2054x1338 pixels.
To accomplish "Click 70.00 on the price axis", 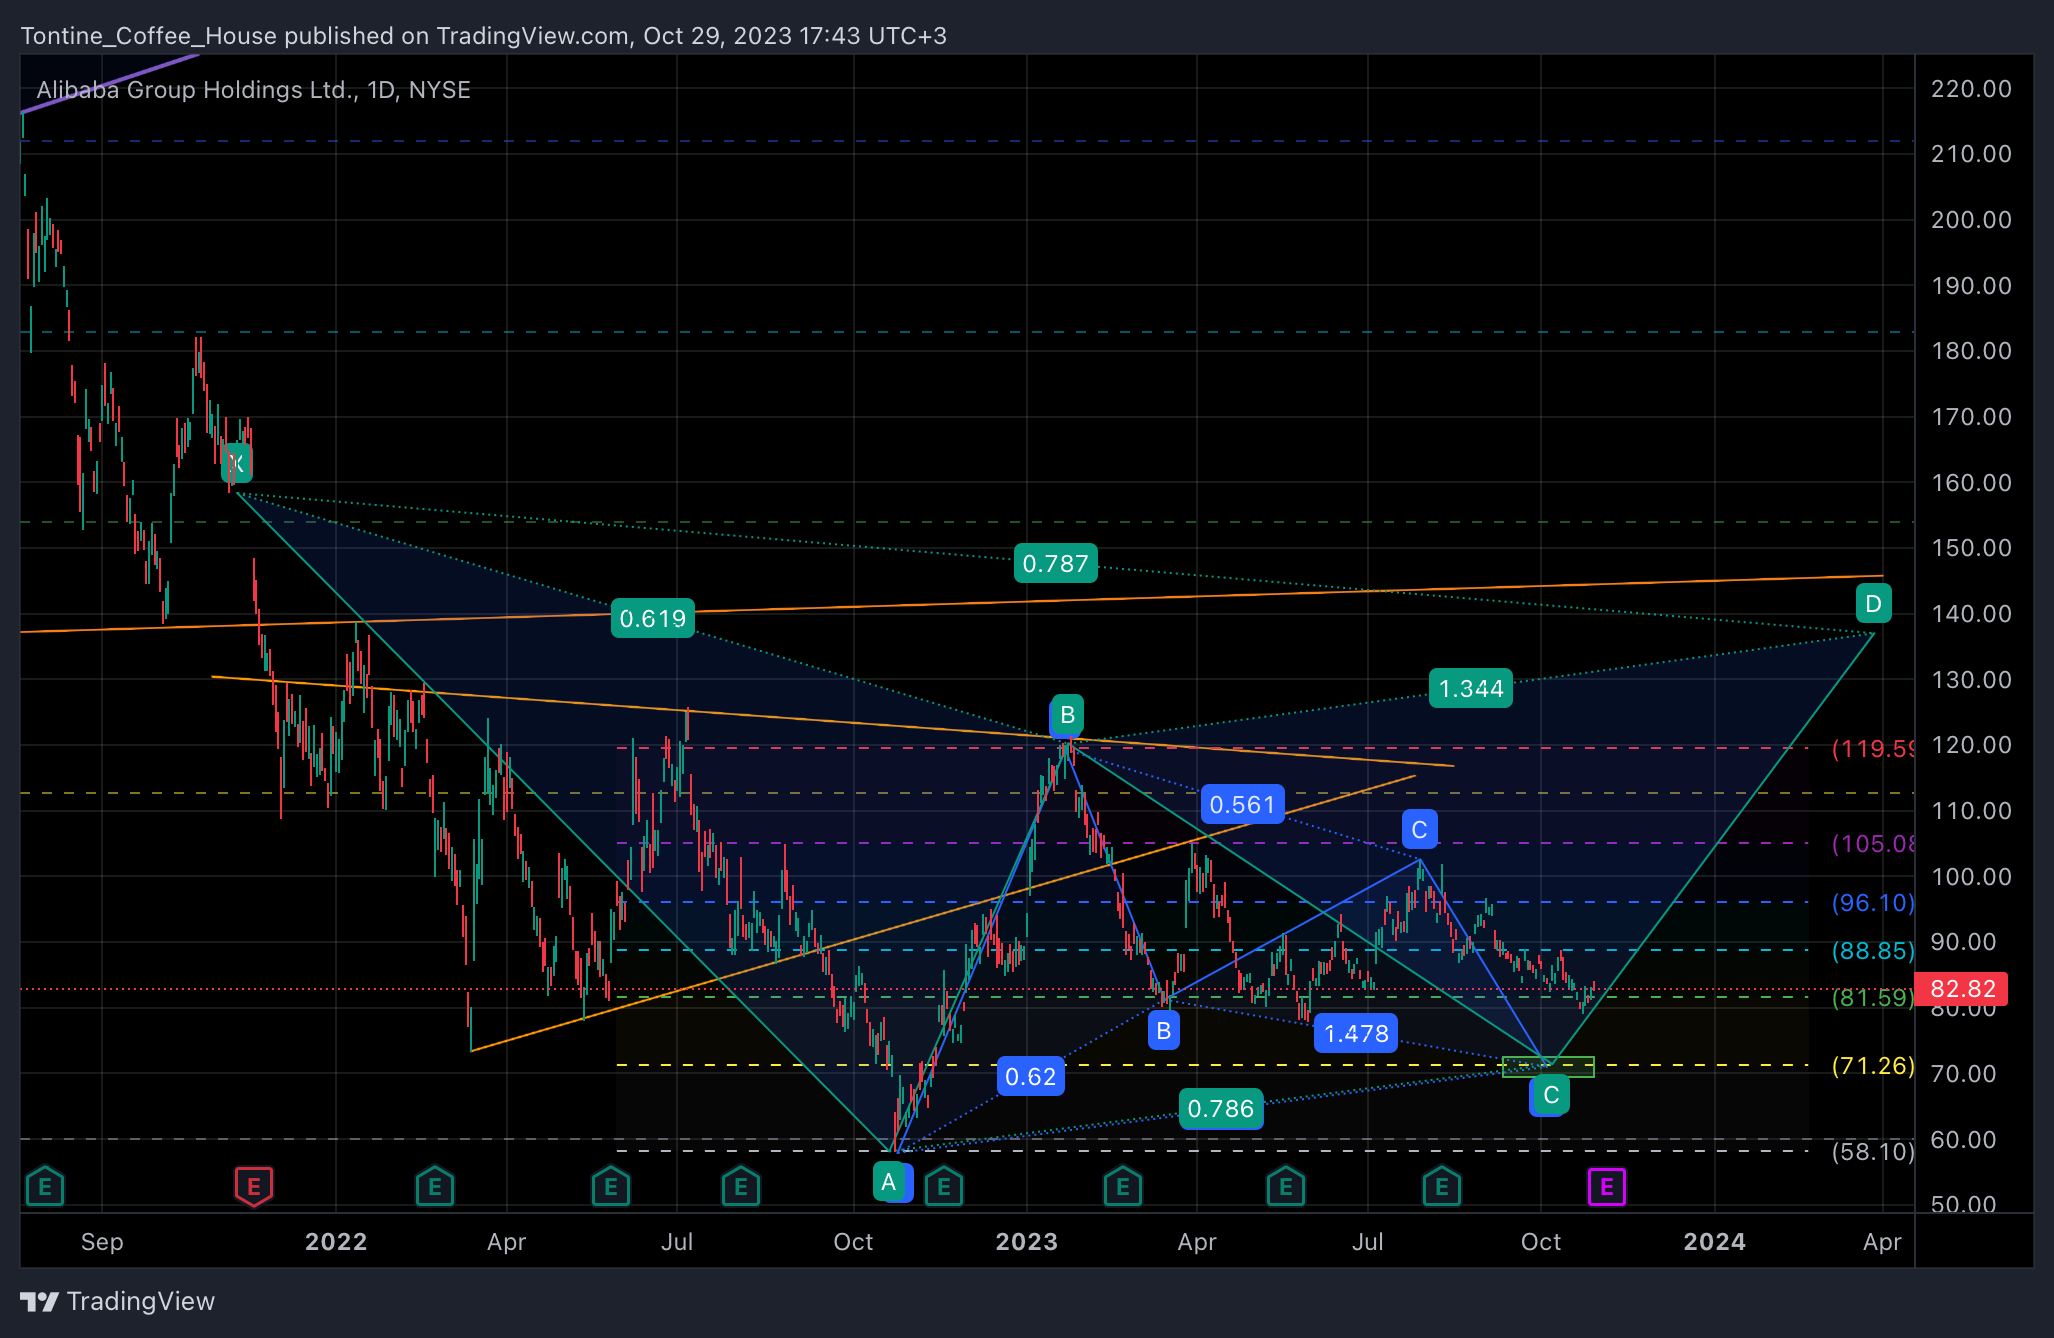I will [1963, 1074].
